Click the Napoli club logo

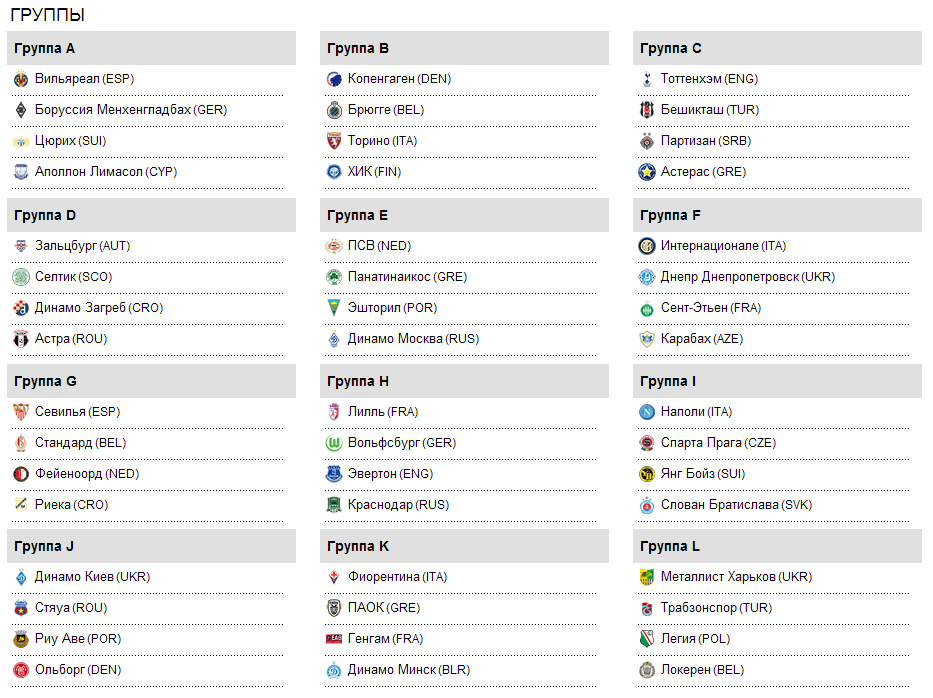(x=647, y=412)
